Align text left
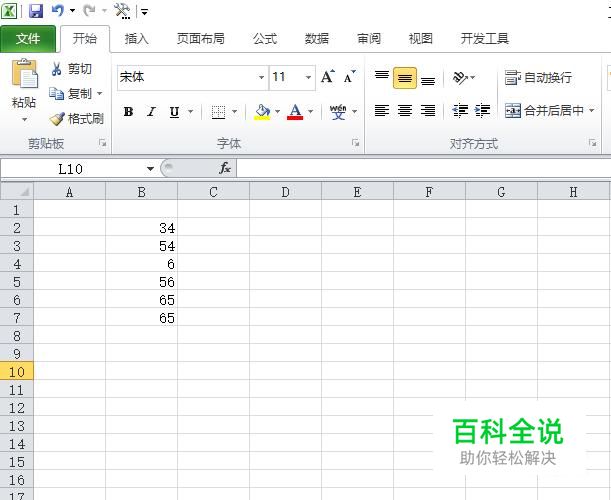611x500 pixels. tap(382, 111)
